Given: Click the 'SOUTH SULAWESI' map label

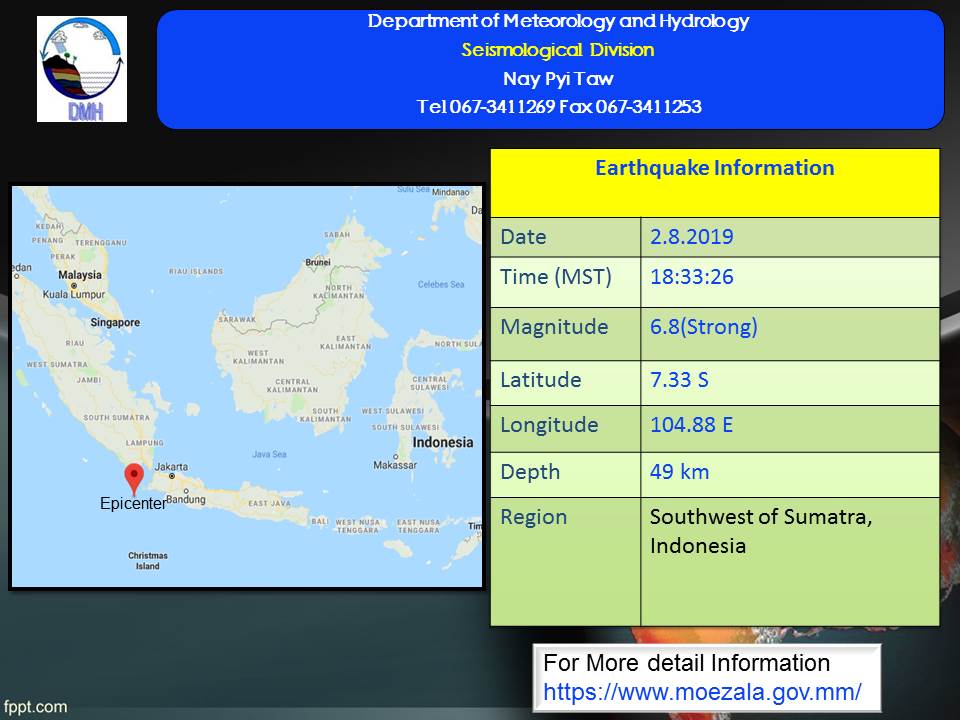Looking at the screenshot, I should point(405,427).
